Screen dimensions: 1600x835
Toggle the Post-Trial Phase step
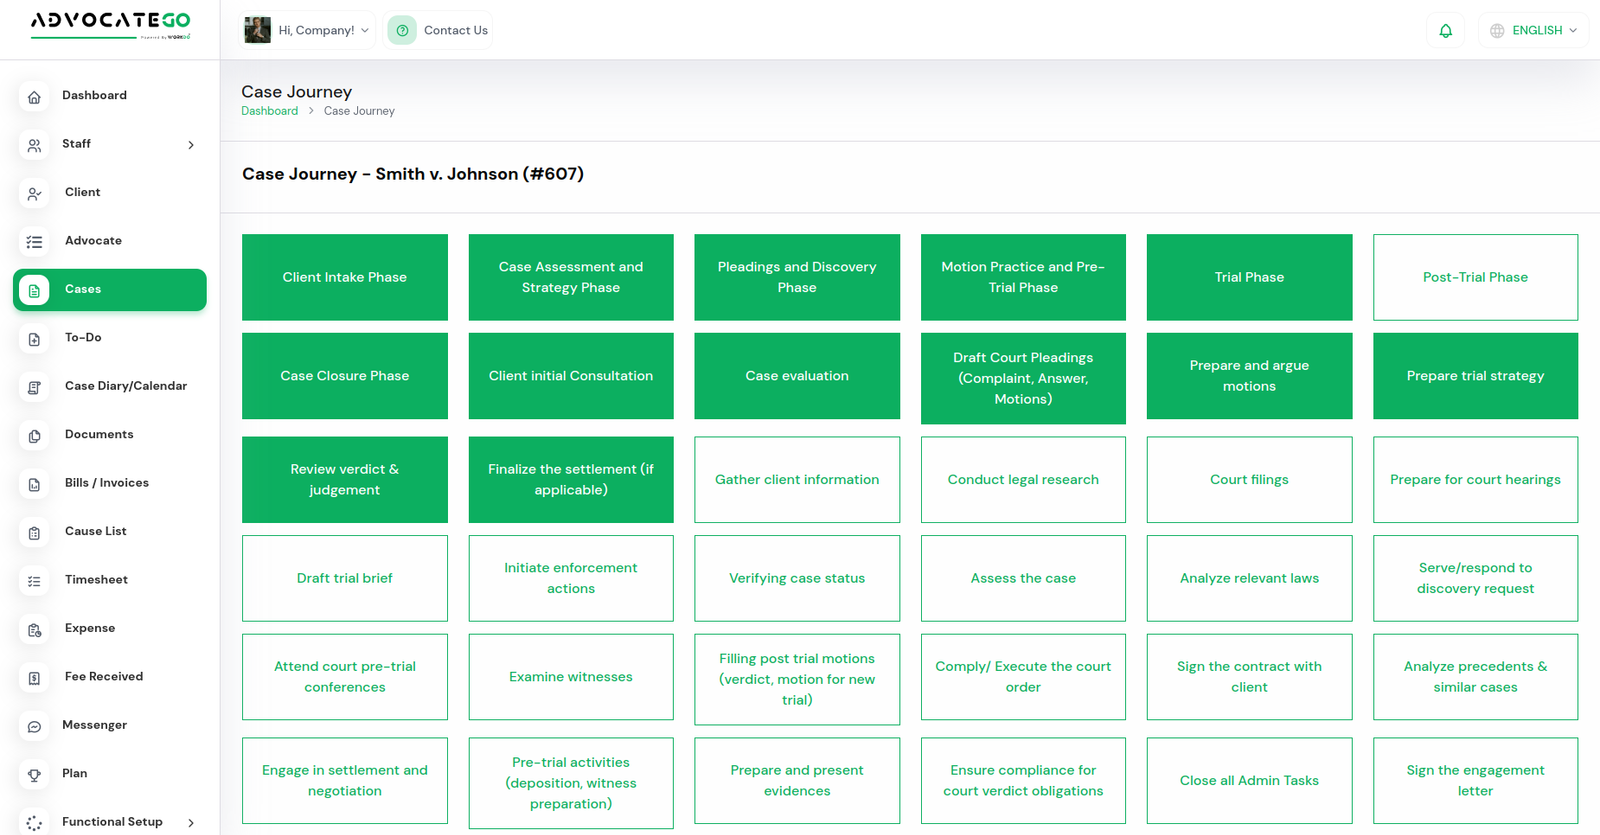(1475, 277)
